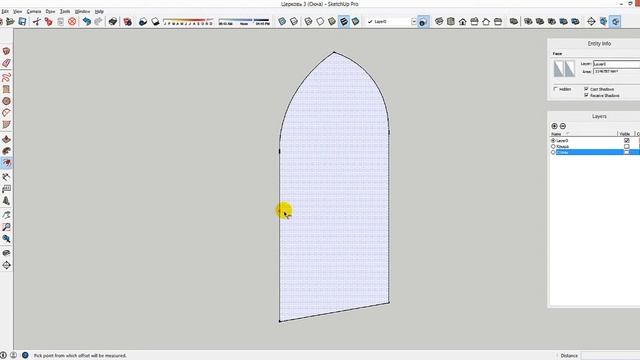Click the red Erase/delete circle icon
640x360 pixels.
pyautogui.click(x=72, y=21)
